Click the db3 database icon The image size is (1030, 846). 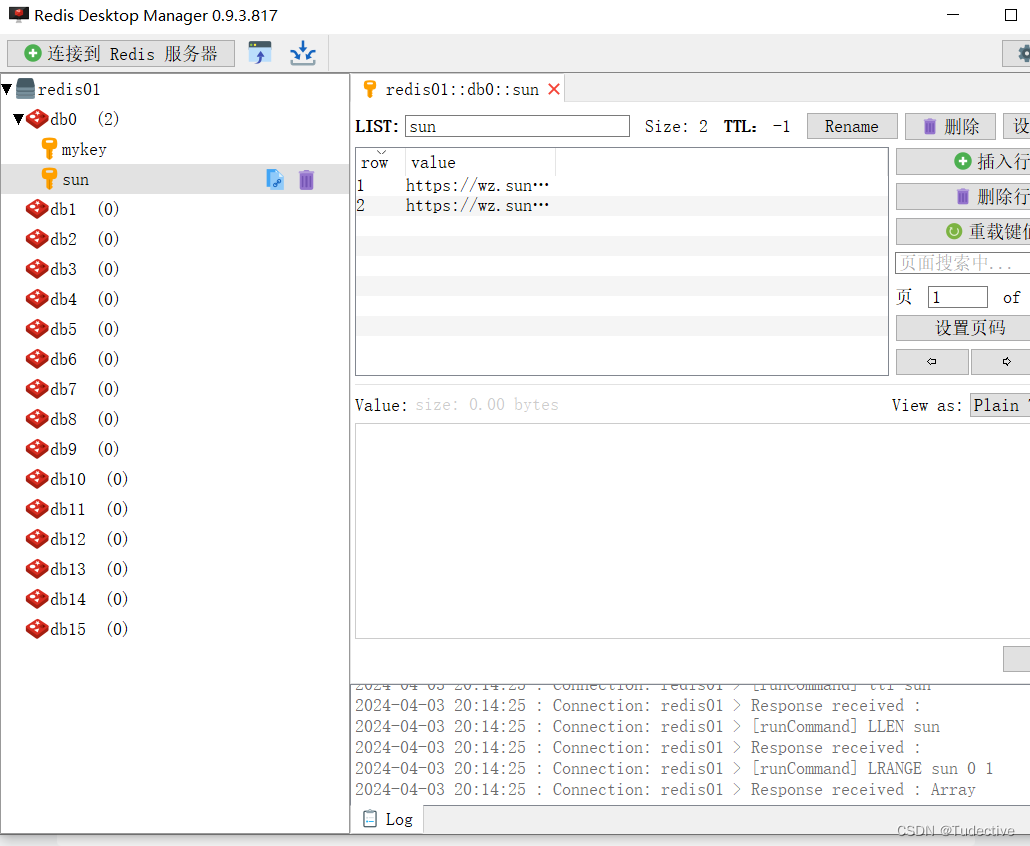pyautogui.click(x=37, y=269)
